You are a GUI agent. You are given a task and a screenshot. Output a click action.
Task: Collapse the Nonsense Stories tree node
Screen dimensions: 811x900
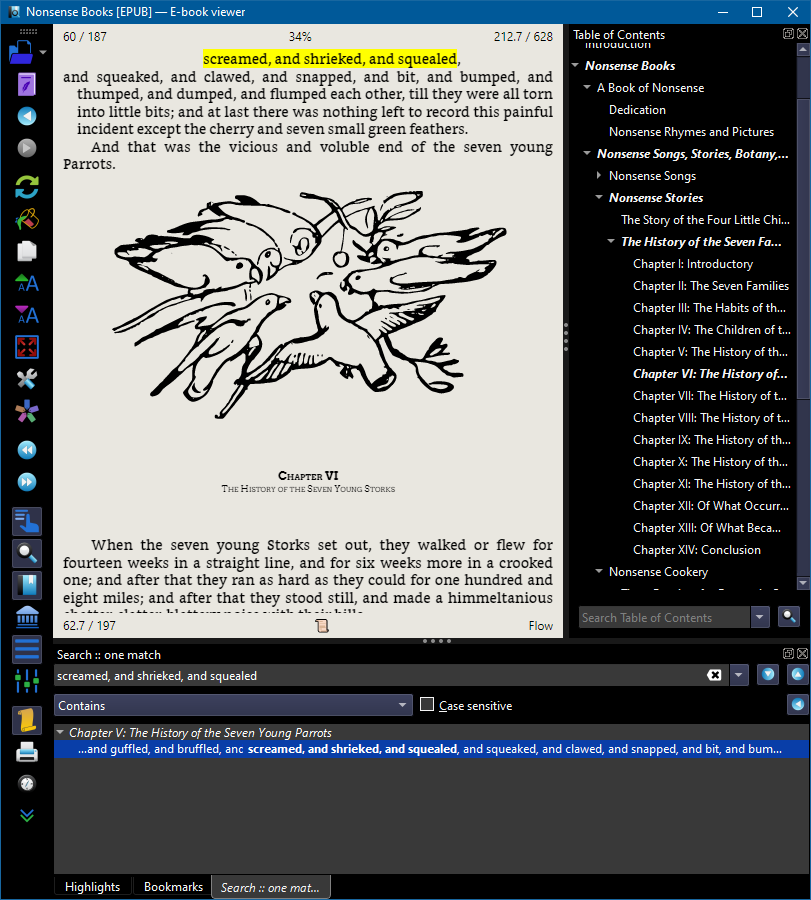point(599,197)
